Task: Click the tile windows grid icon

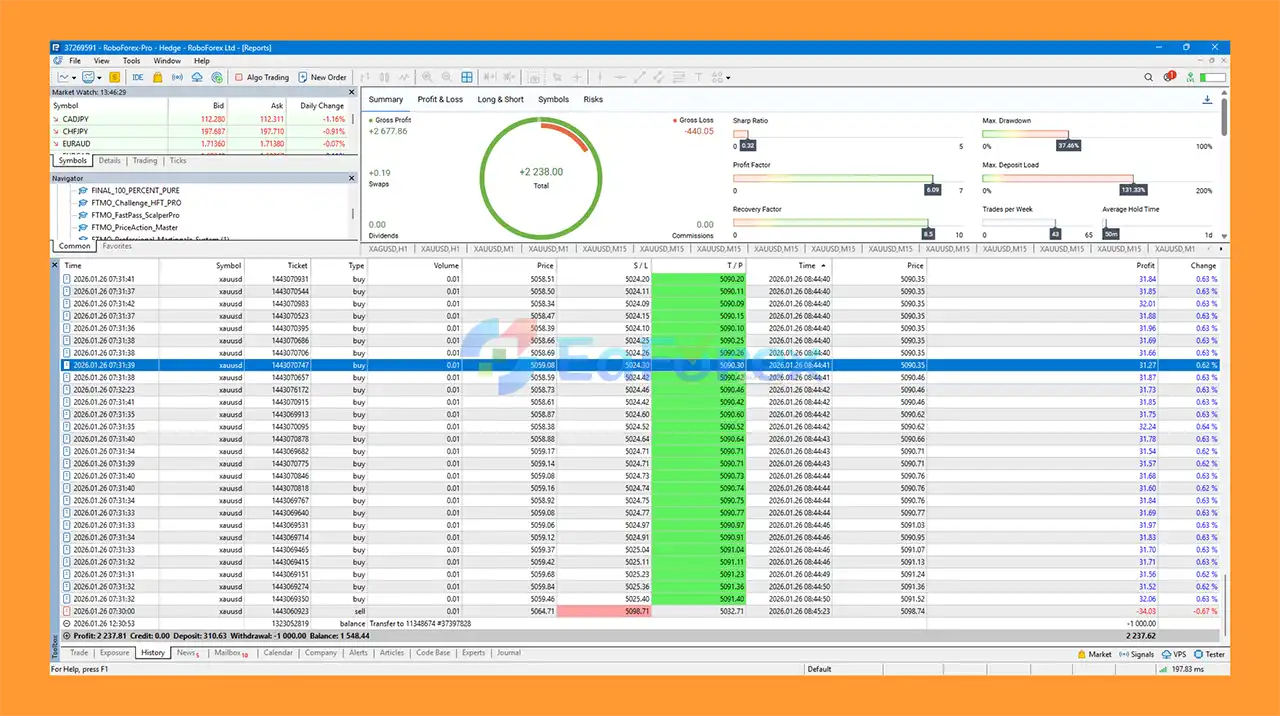Action: pyautogui.click(x=467, y=77)
